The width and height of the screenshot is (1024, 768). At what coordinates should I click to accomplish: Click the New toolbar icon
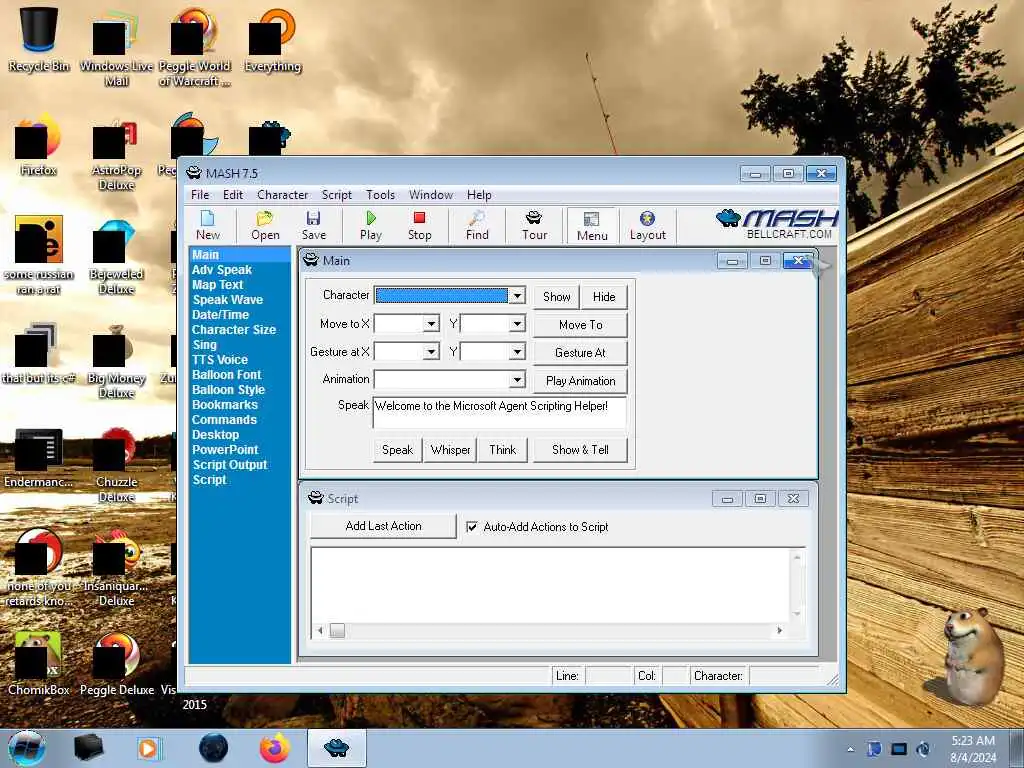[208, 225]
